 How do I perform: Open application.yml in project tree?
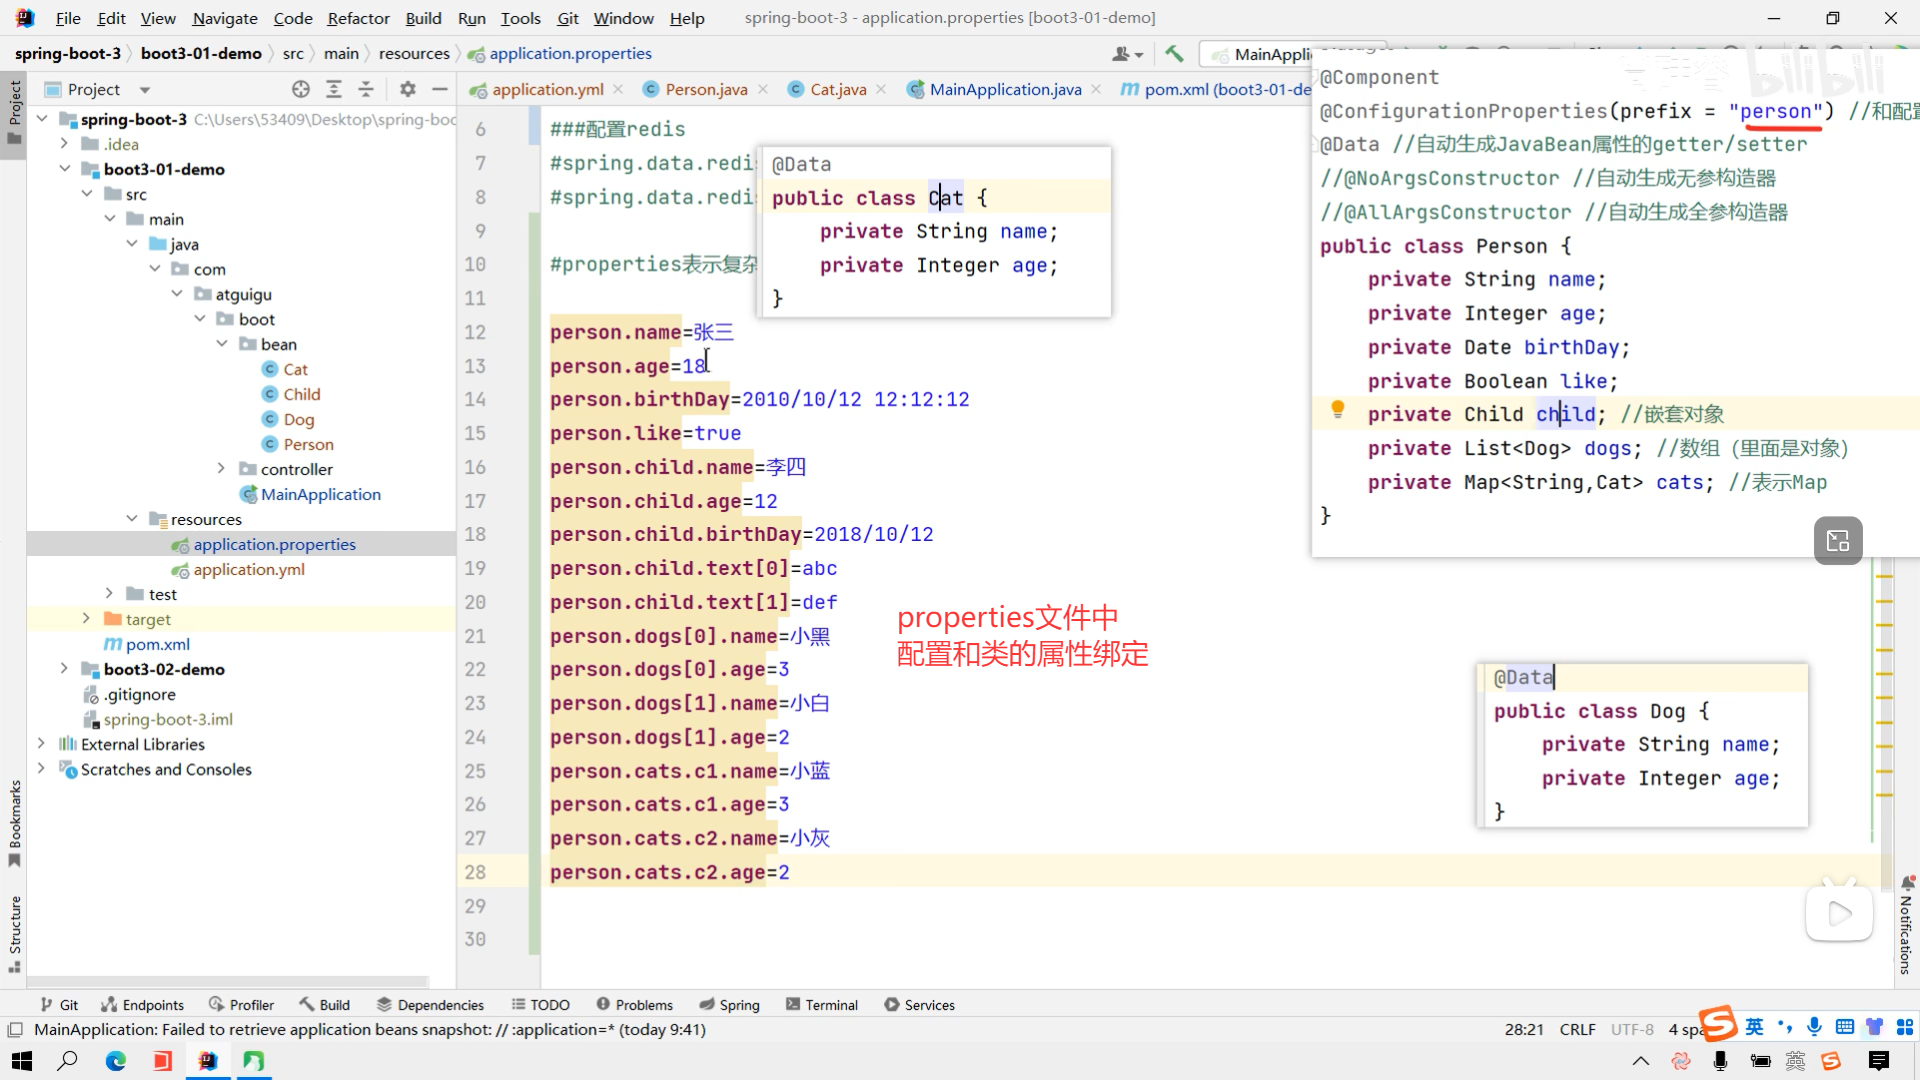(x=248, y=569)
